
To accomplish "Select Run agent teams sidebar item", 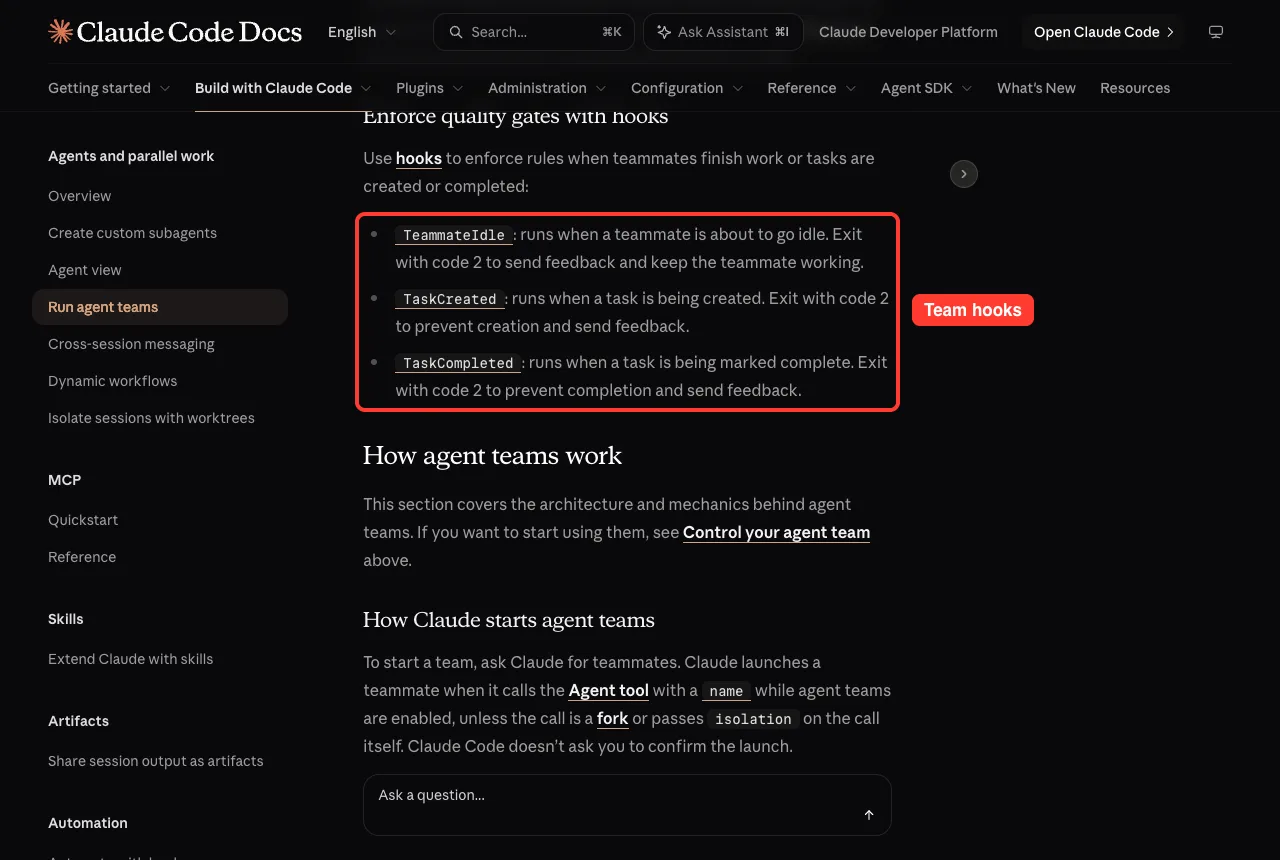I will (160, 307).
